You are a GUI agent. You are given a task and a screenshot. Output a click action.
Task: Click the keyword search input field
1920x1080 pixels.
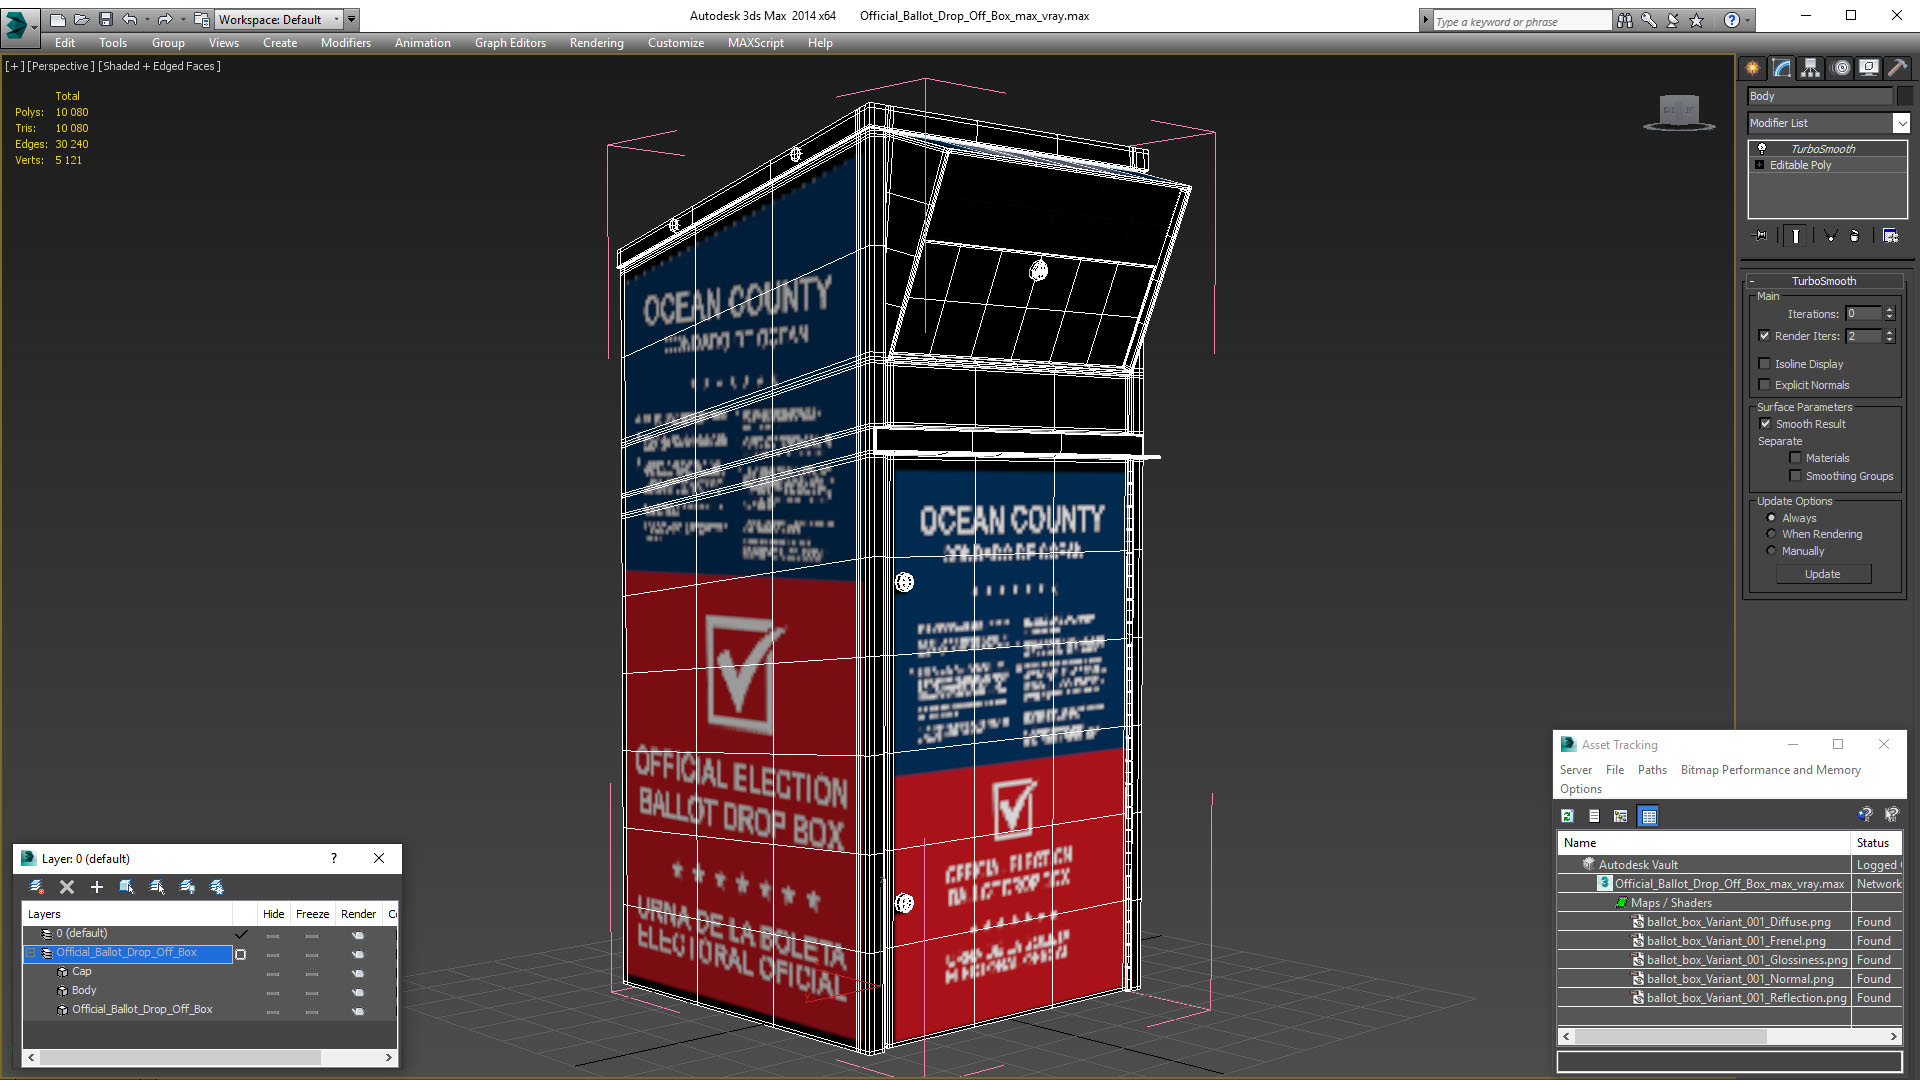1521,21
